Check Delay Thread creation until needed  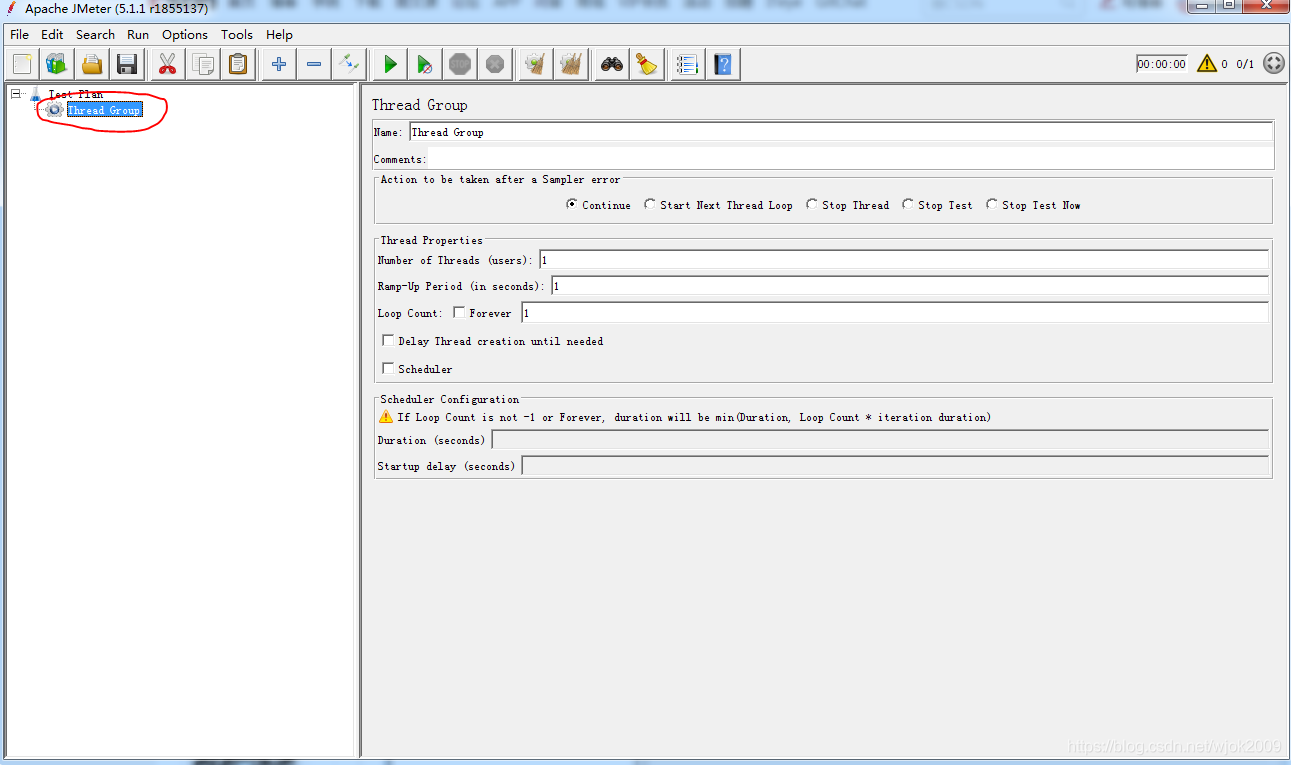click(x=388, y=341)
